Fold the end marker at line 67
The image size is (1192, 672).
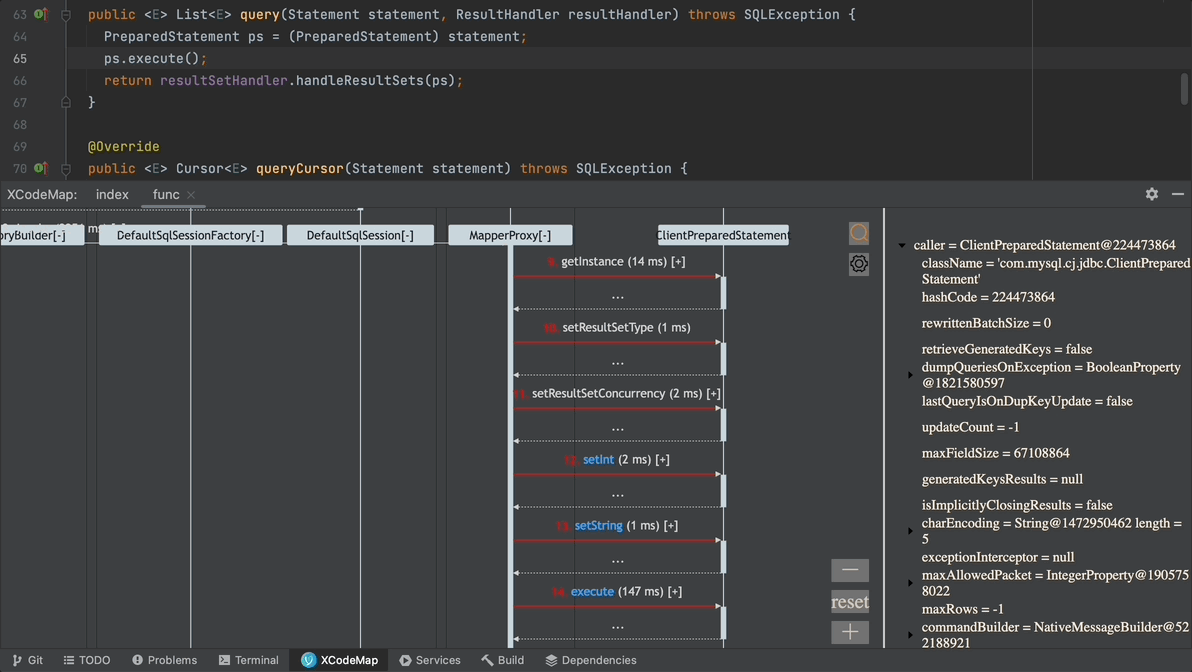[66, 102]
